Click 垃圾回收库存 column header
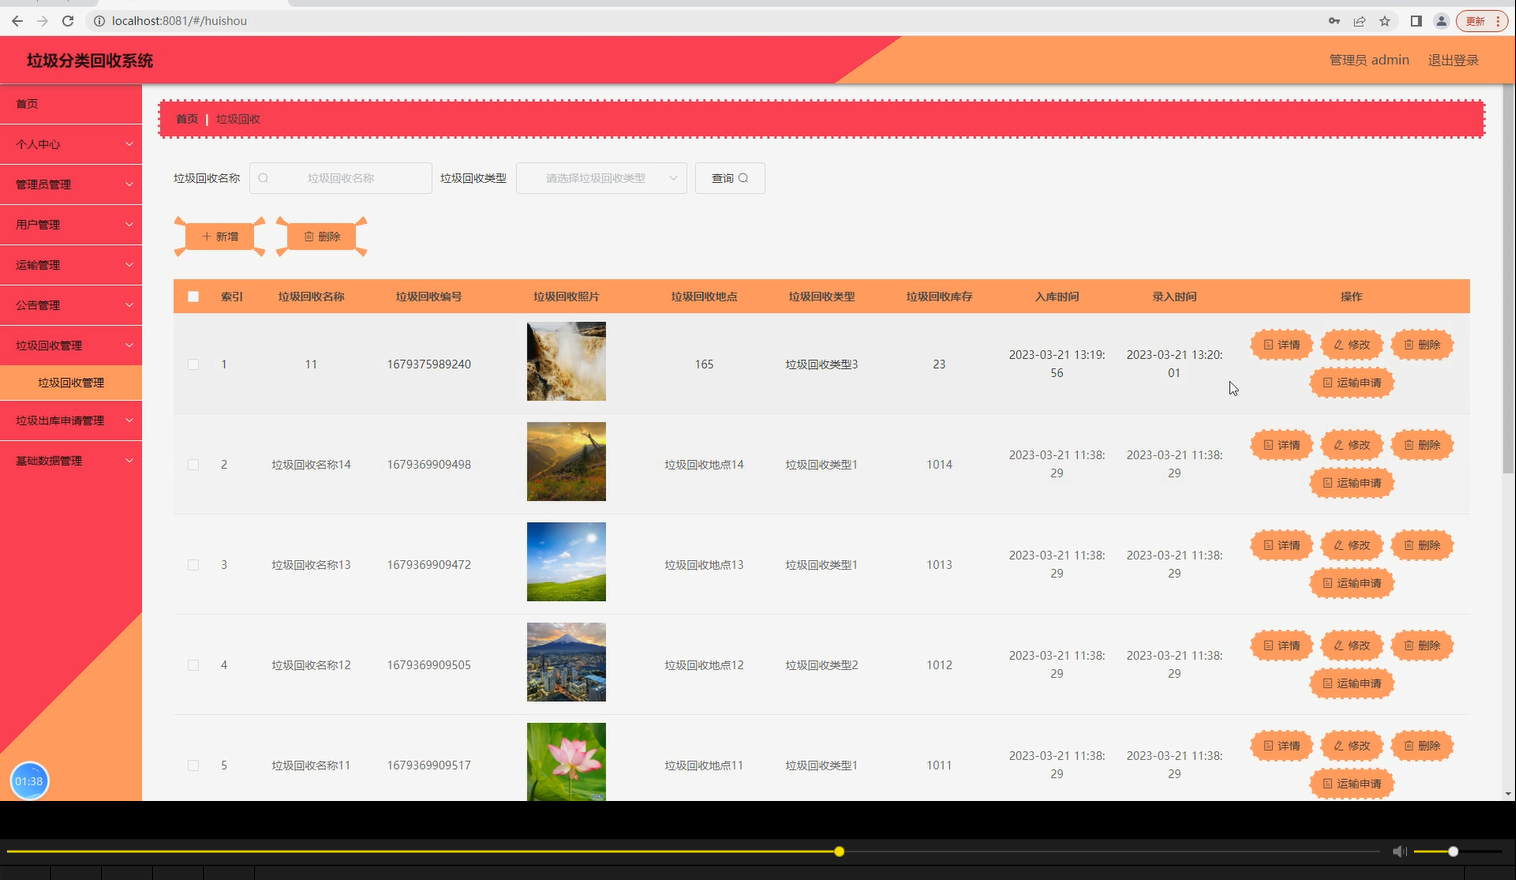1516x880 pixels. 939,297
